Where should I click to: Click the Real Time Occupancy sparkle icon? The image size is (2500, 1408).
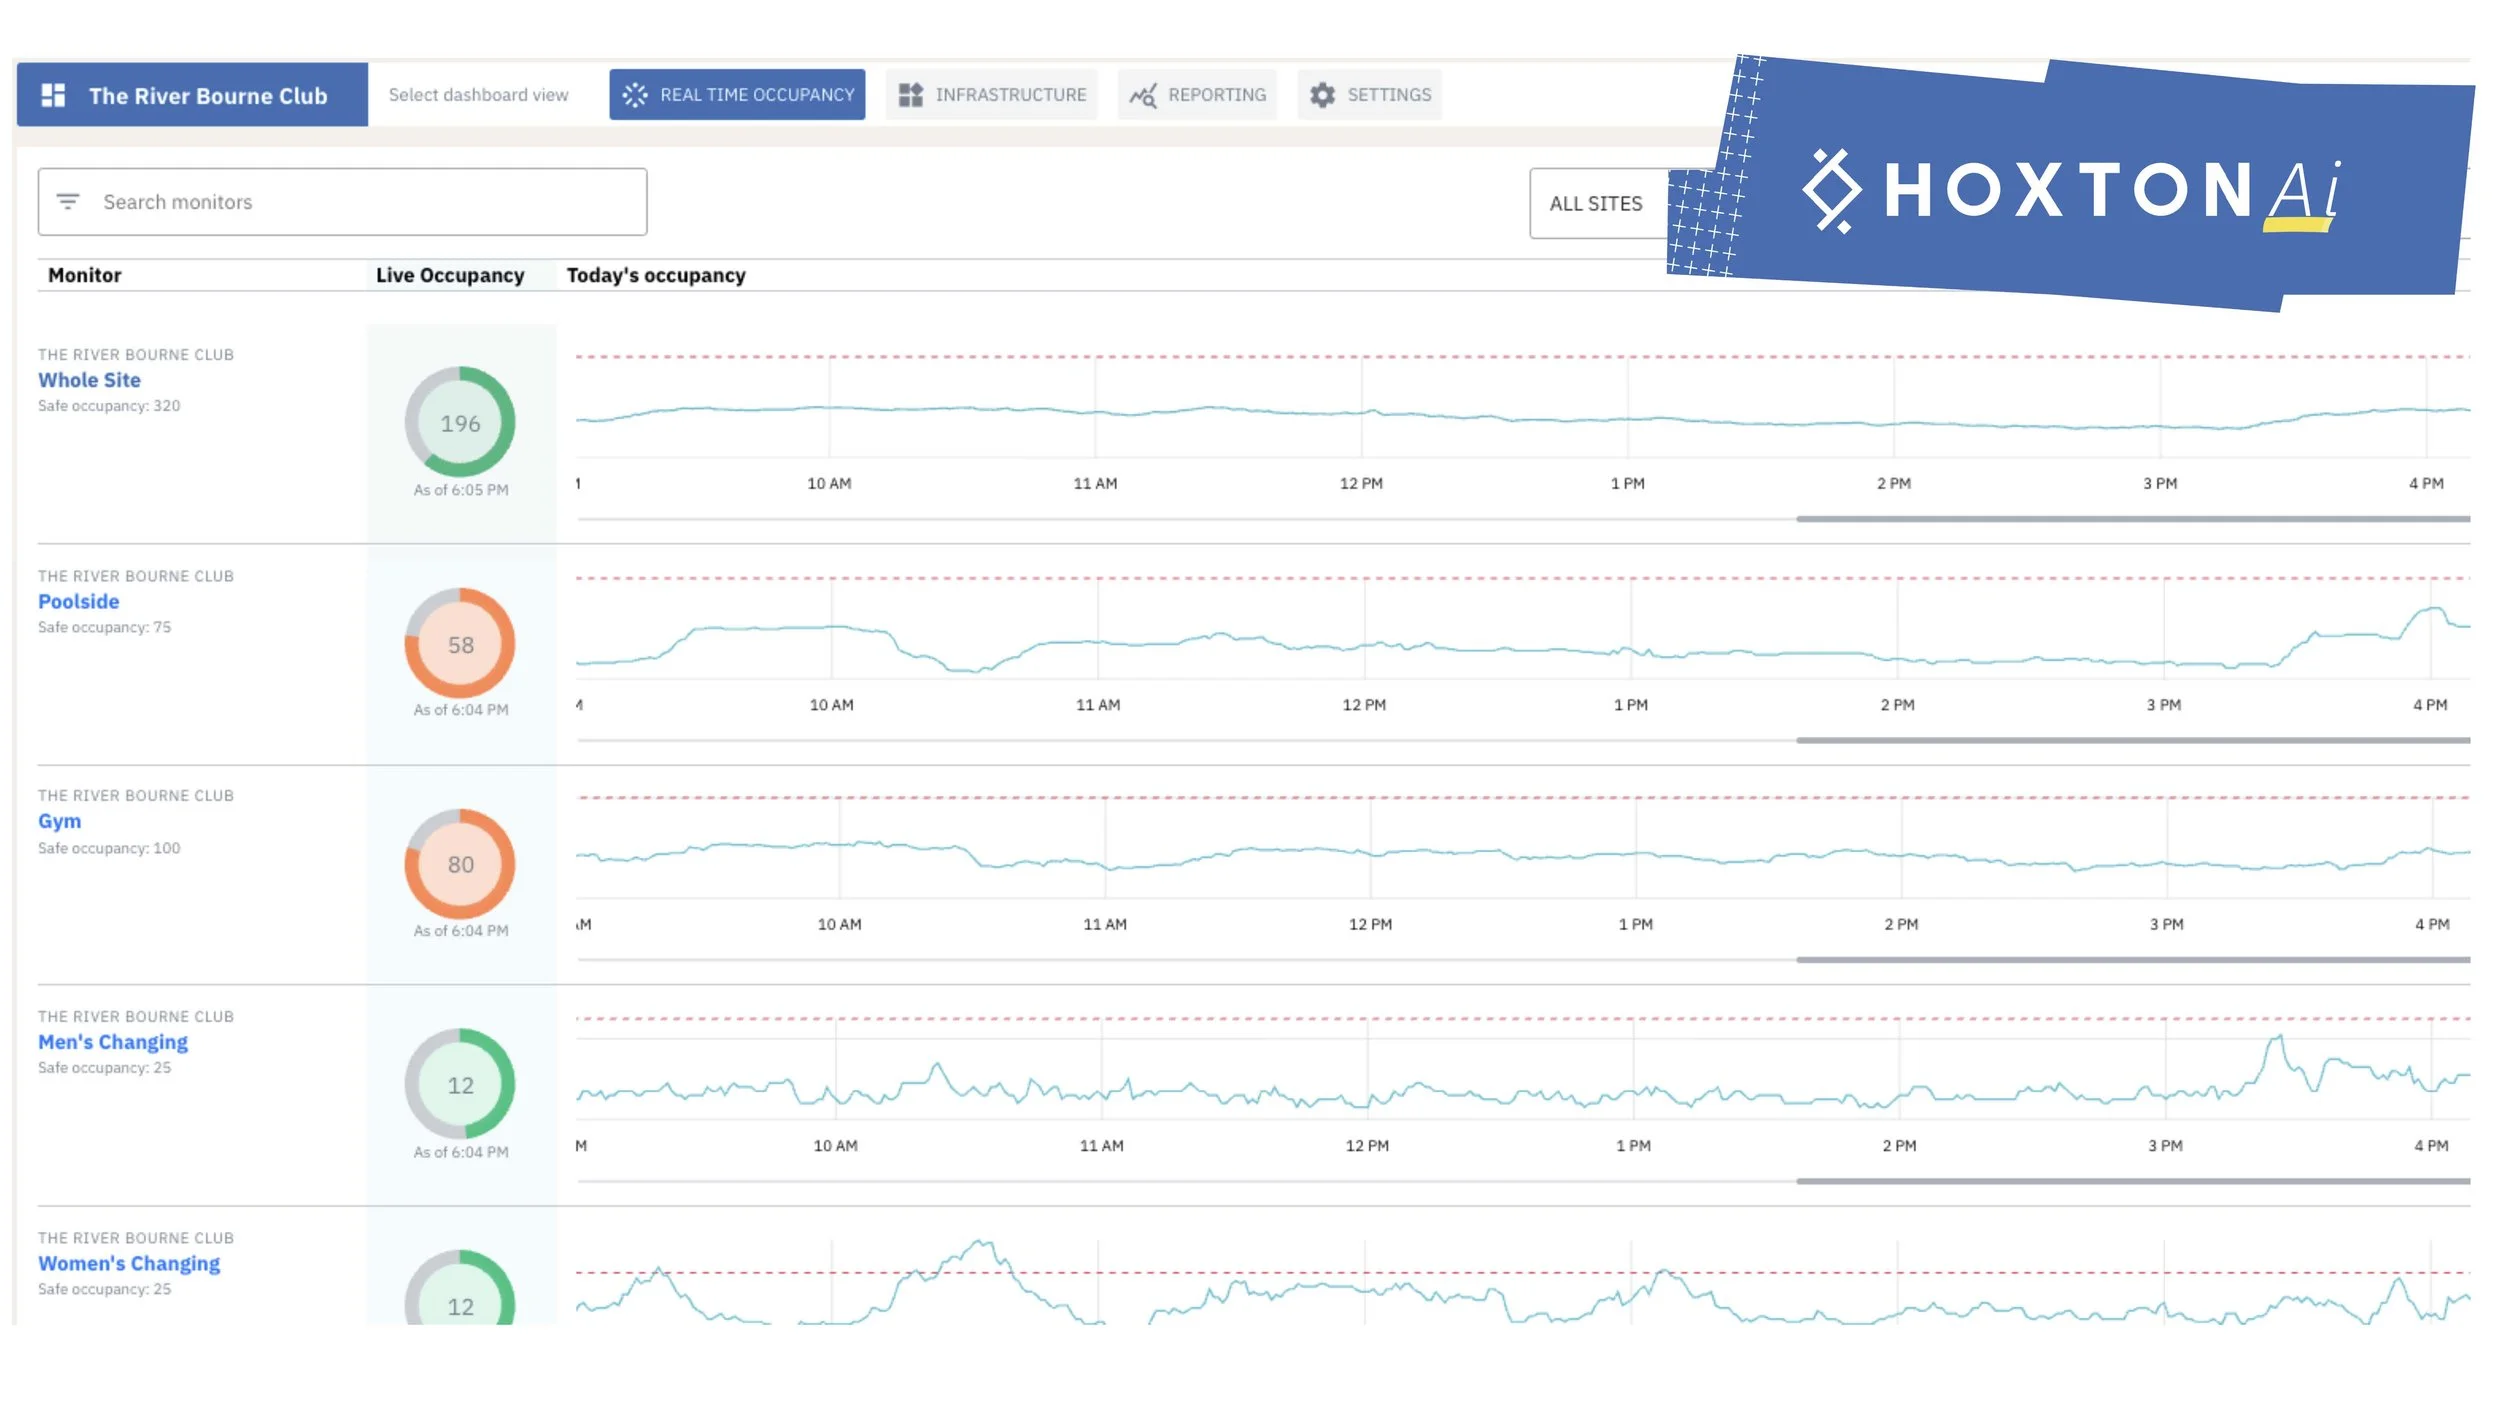point(635,95)
